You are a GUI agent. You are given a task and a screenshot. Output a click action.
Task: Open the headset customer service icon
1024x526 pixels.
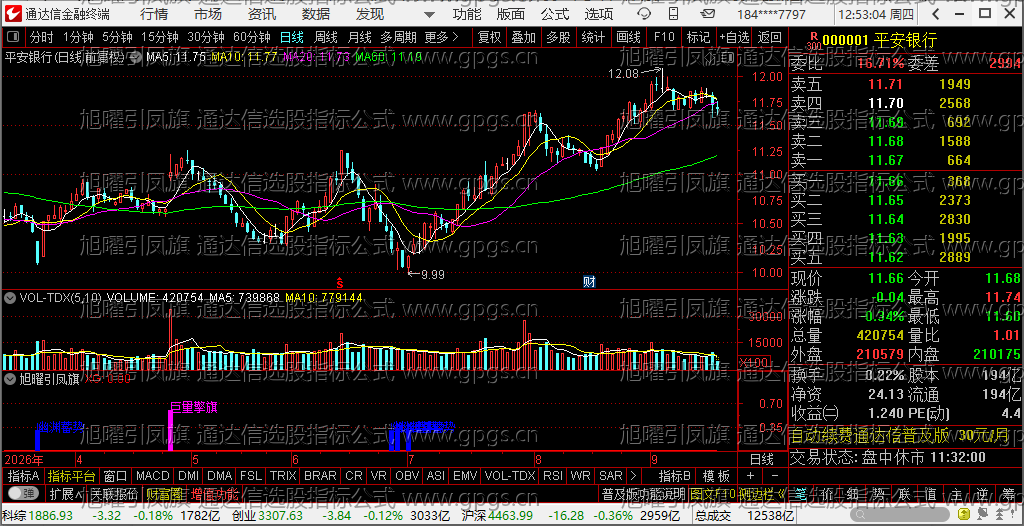click(644, 14)
